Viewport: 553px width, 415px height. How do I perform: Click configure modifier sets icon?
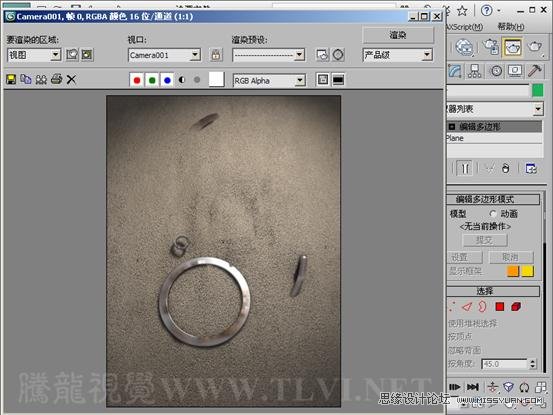pyautogui.click(x=531, y=169)
